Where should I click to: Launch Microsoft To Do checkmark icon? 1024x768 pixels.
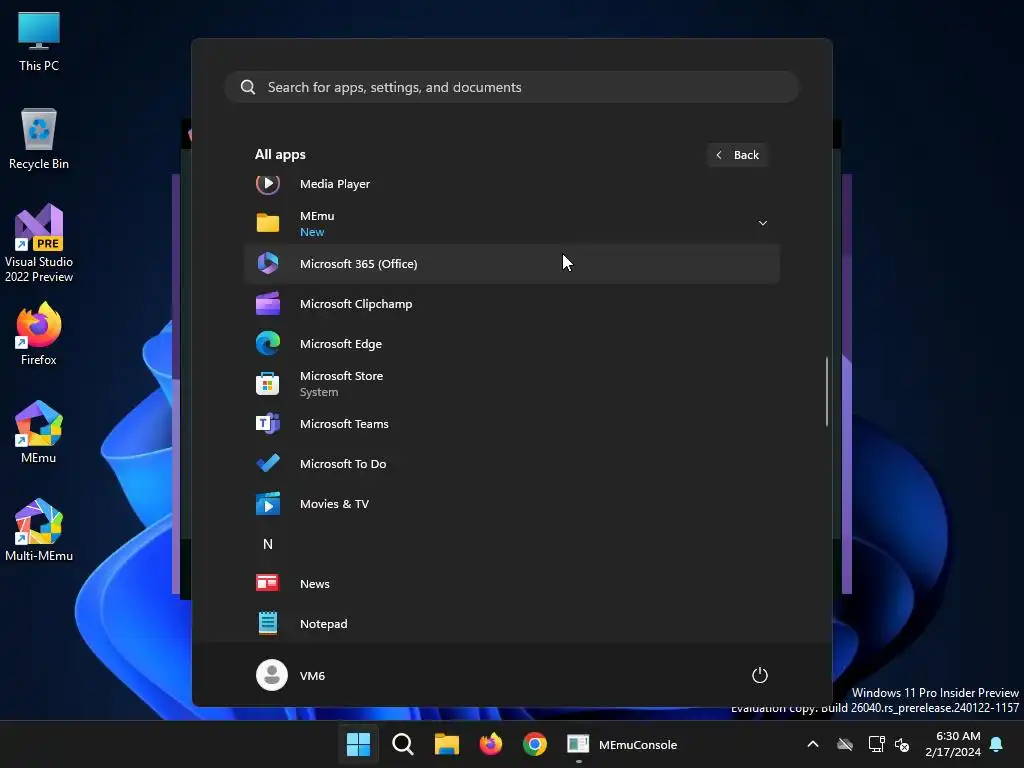[268, 464]
